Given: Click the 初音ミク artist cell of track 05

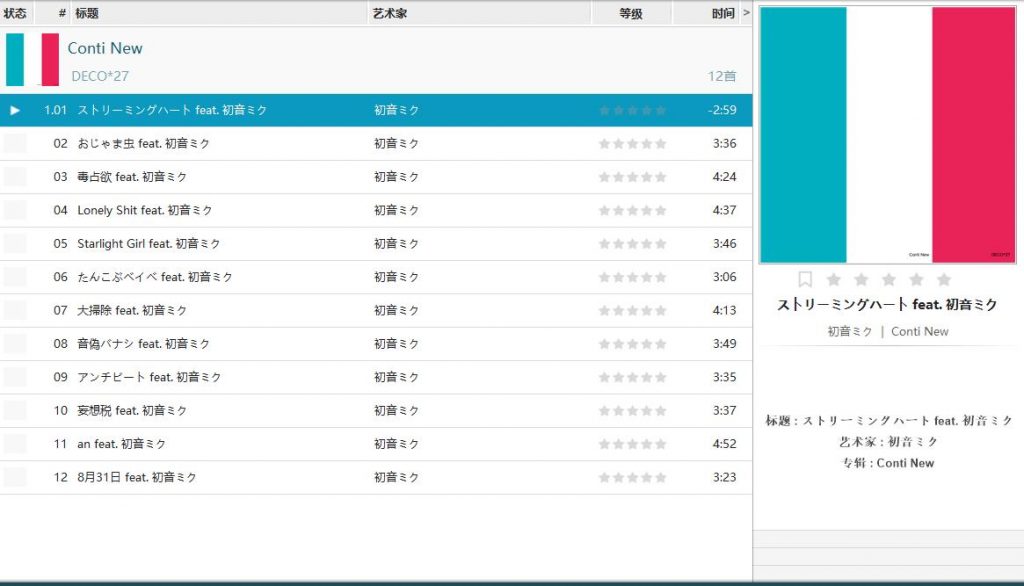Looking at the screenshot, I should tap(396, 244).
